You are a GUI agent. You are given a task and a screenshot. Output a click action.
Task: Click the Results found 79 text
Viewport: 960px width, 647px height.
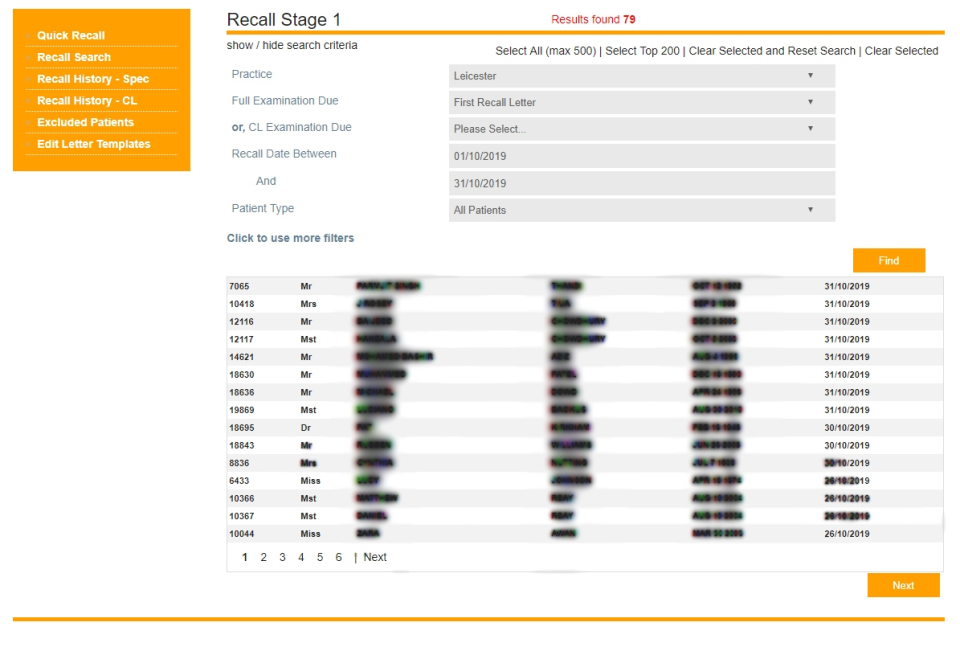point(593,20)
